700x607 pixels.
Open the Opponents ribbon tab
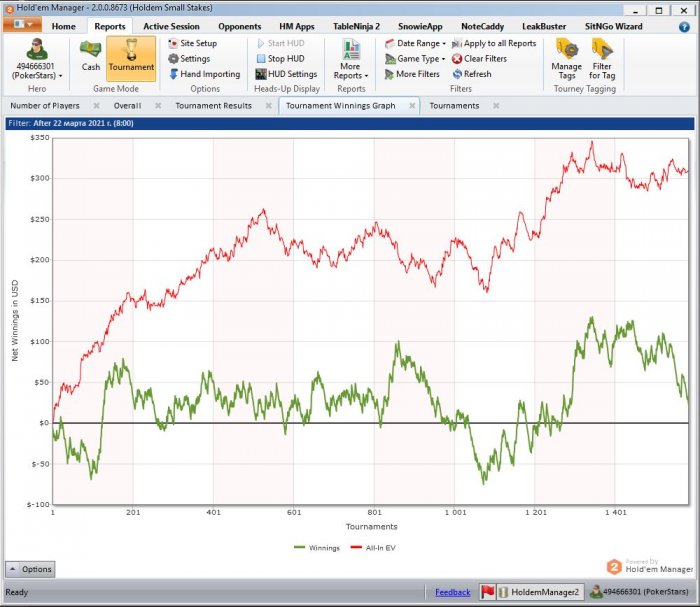(239, 26)
